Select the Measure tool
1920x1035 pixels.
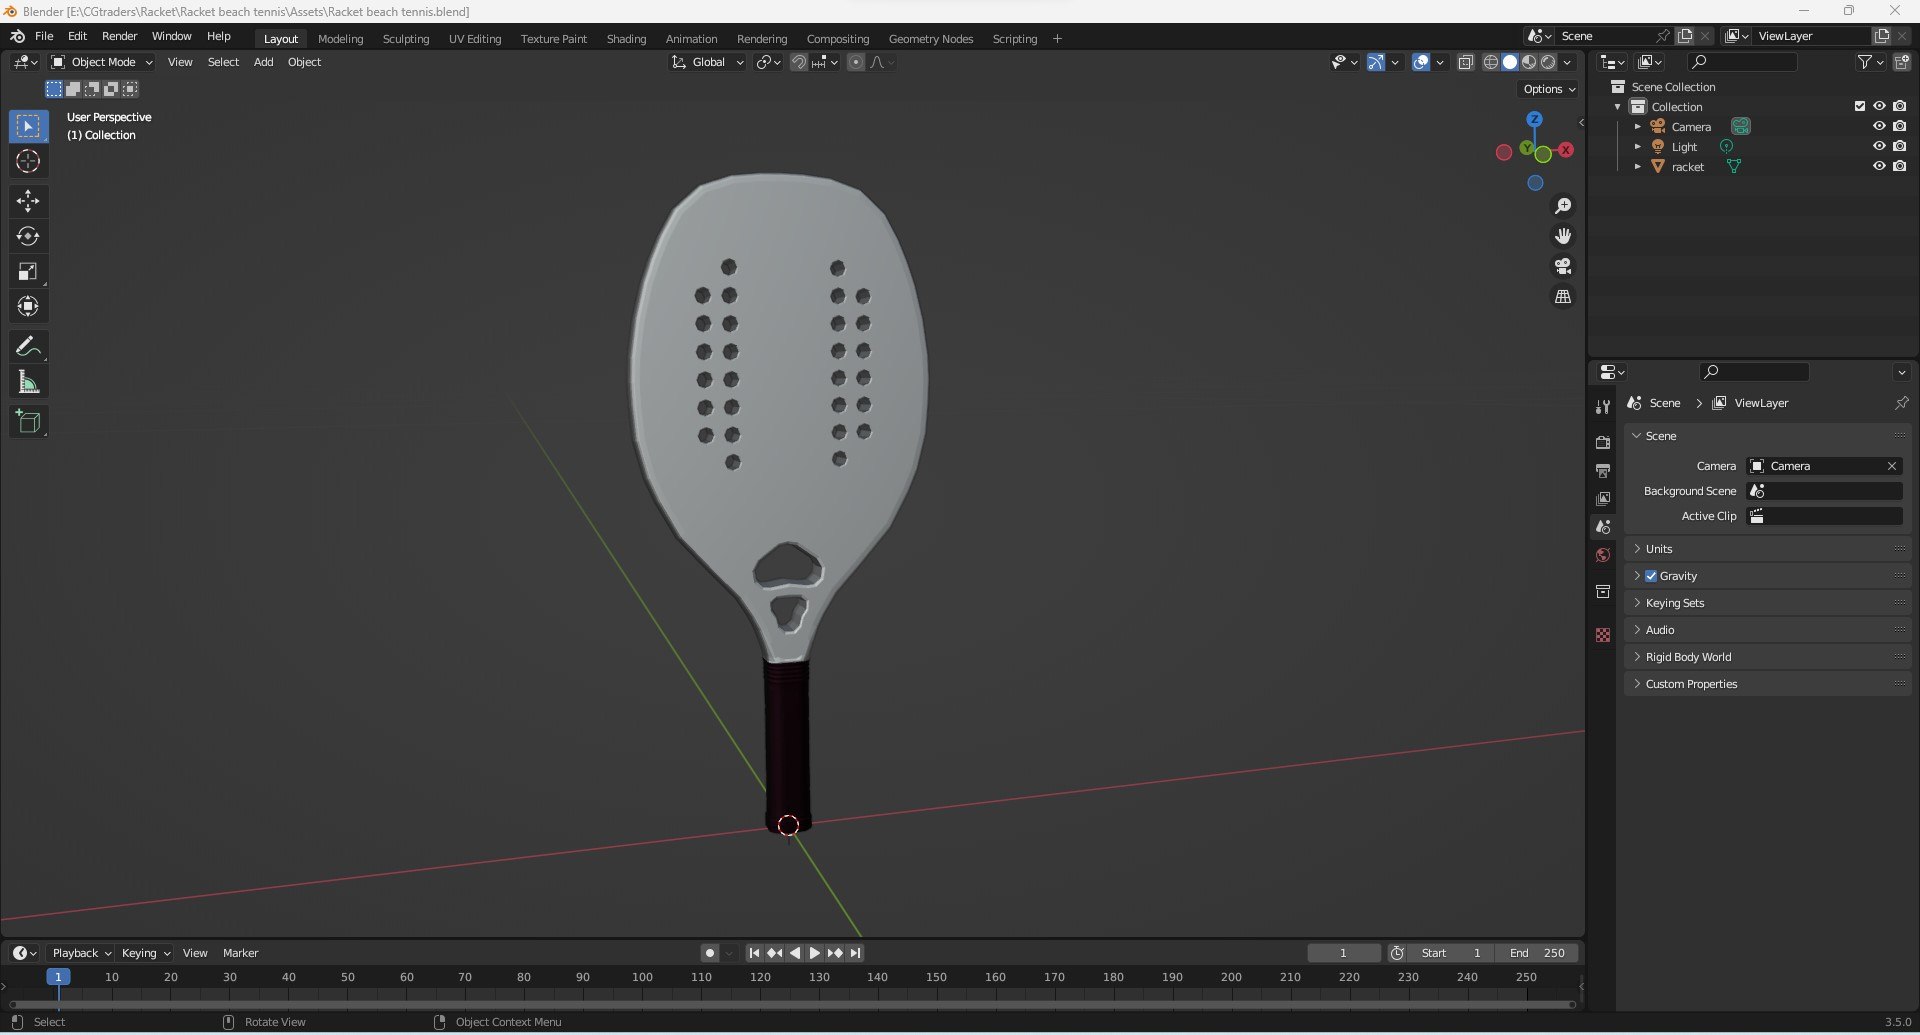point(28,381)
